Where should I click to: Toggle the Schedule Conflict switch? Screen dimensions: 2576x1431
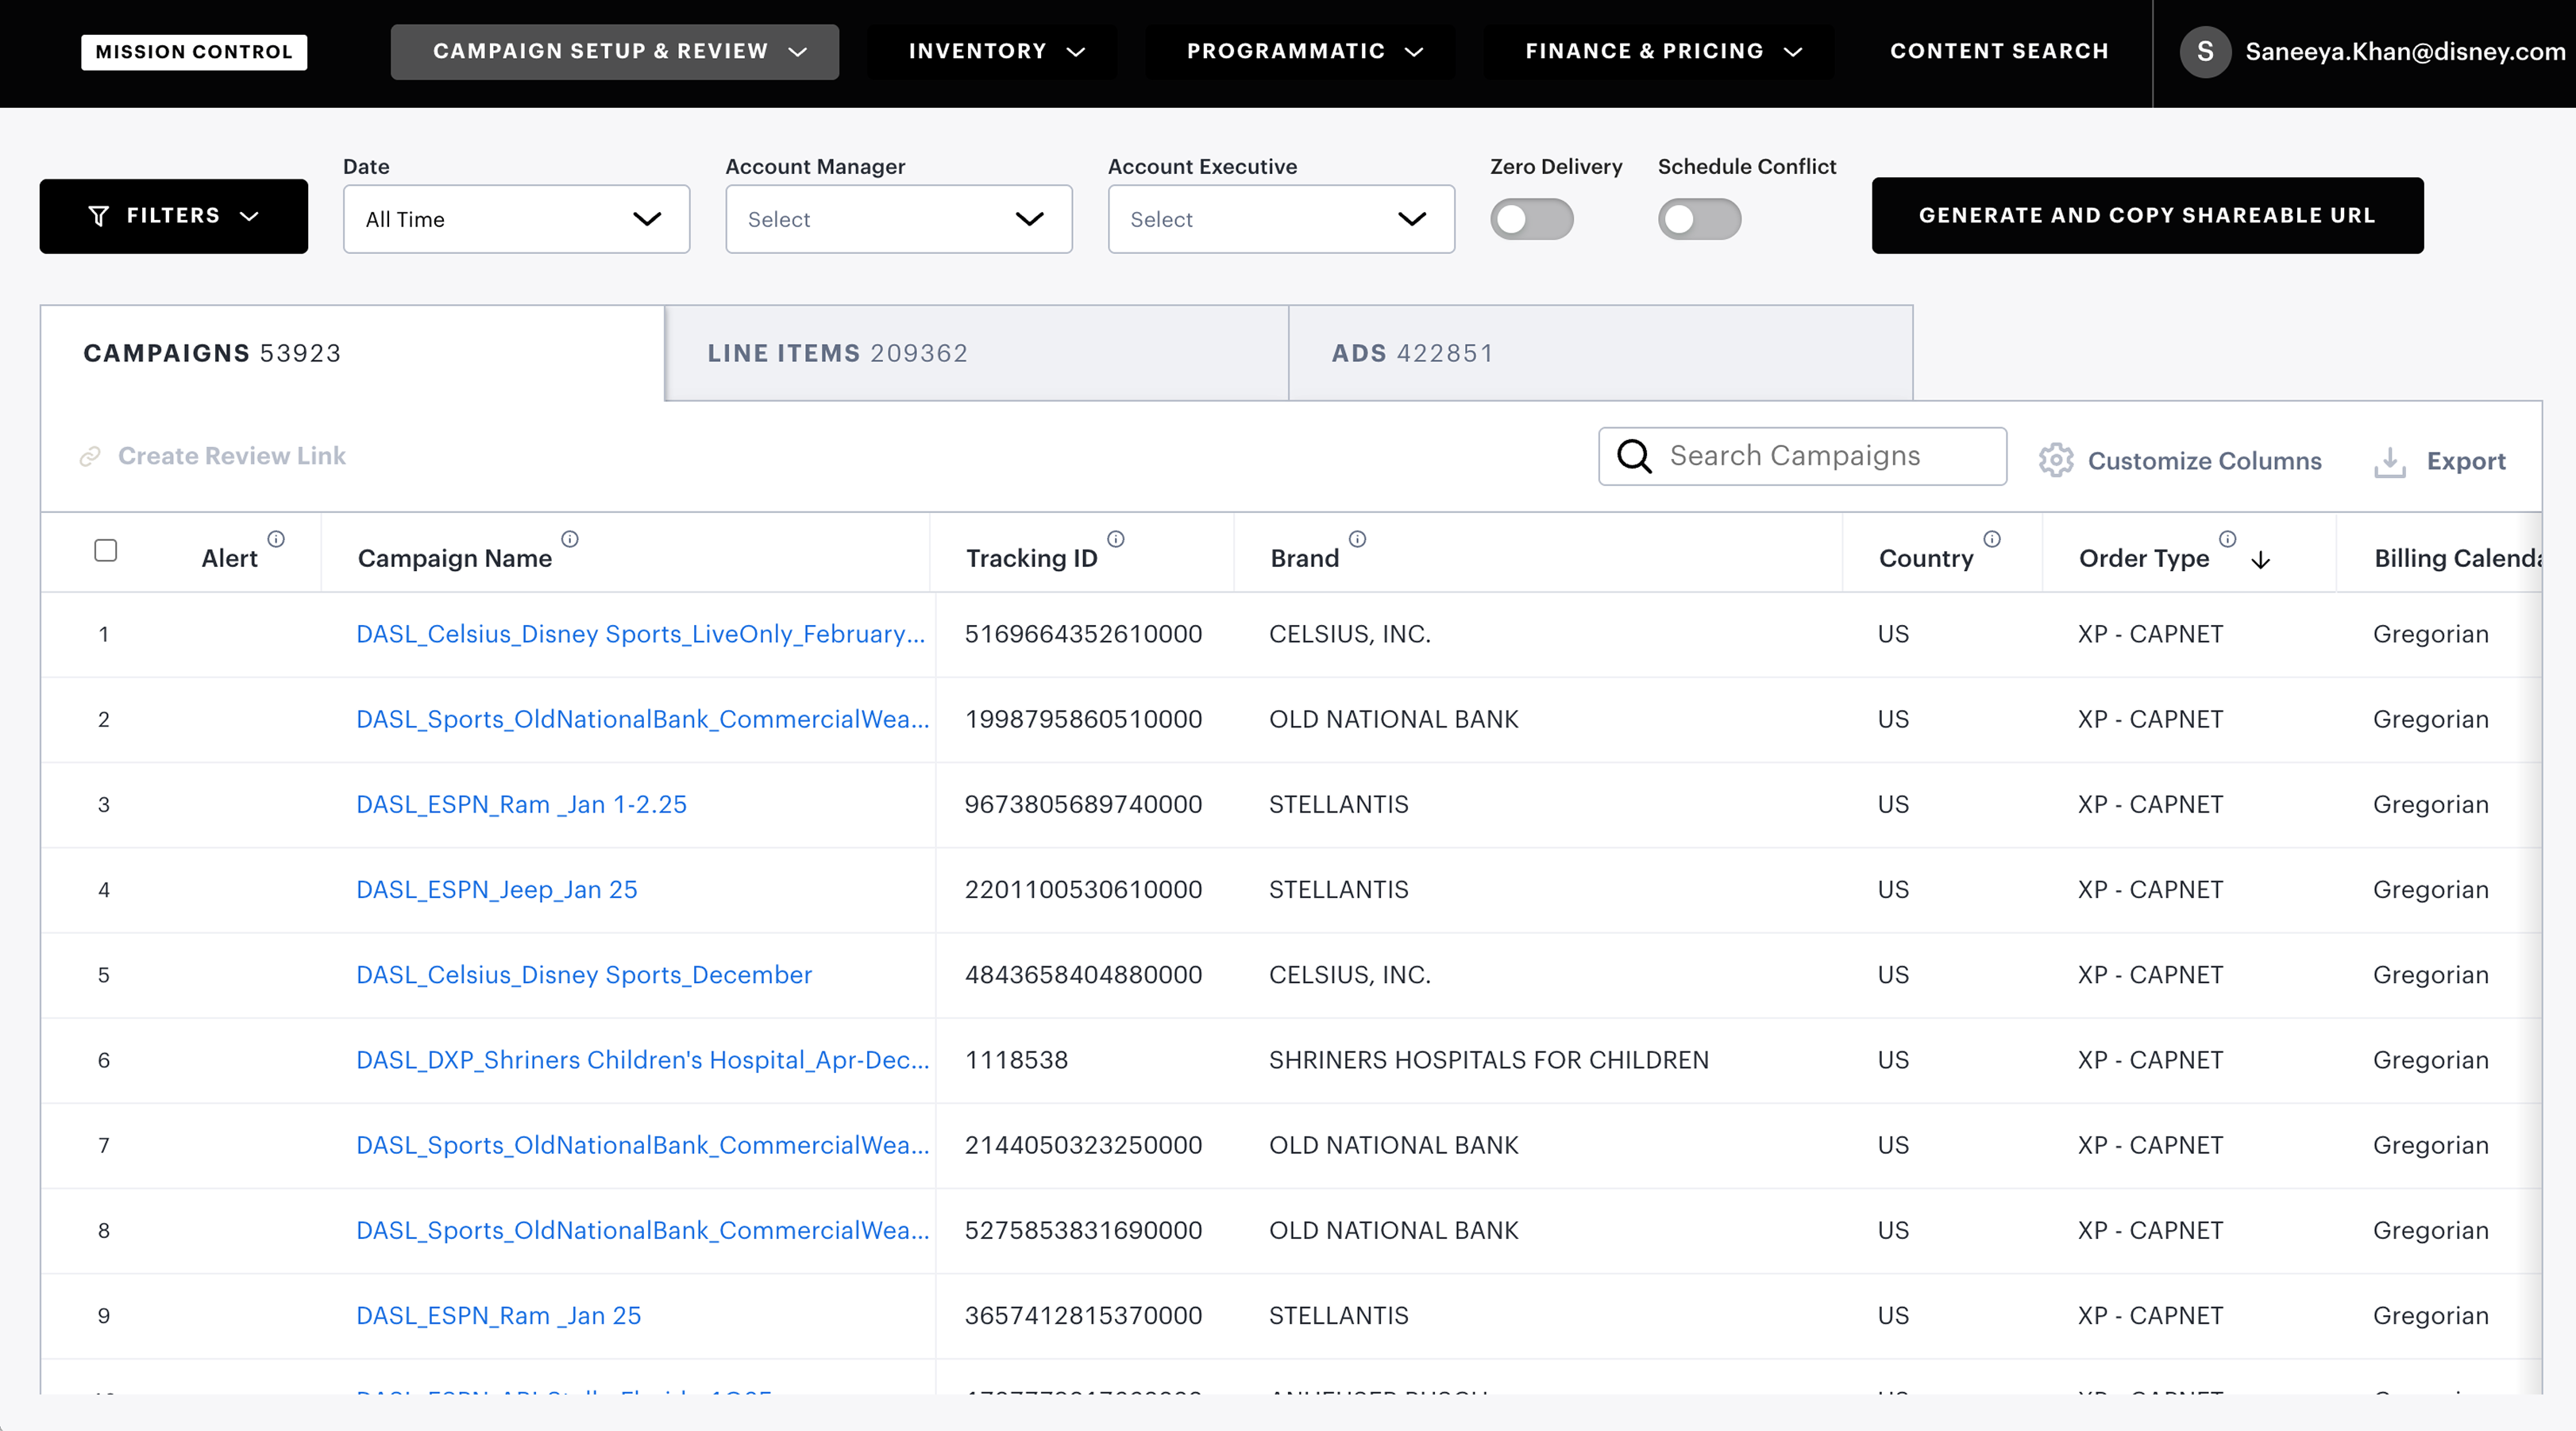point(1699,219)
